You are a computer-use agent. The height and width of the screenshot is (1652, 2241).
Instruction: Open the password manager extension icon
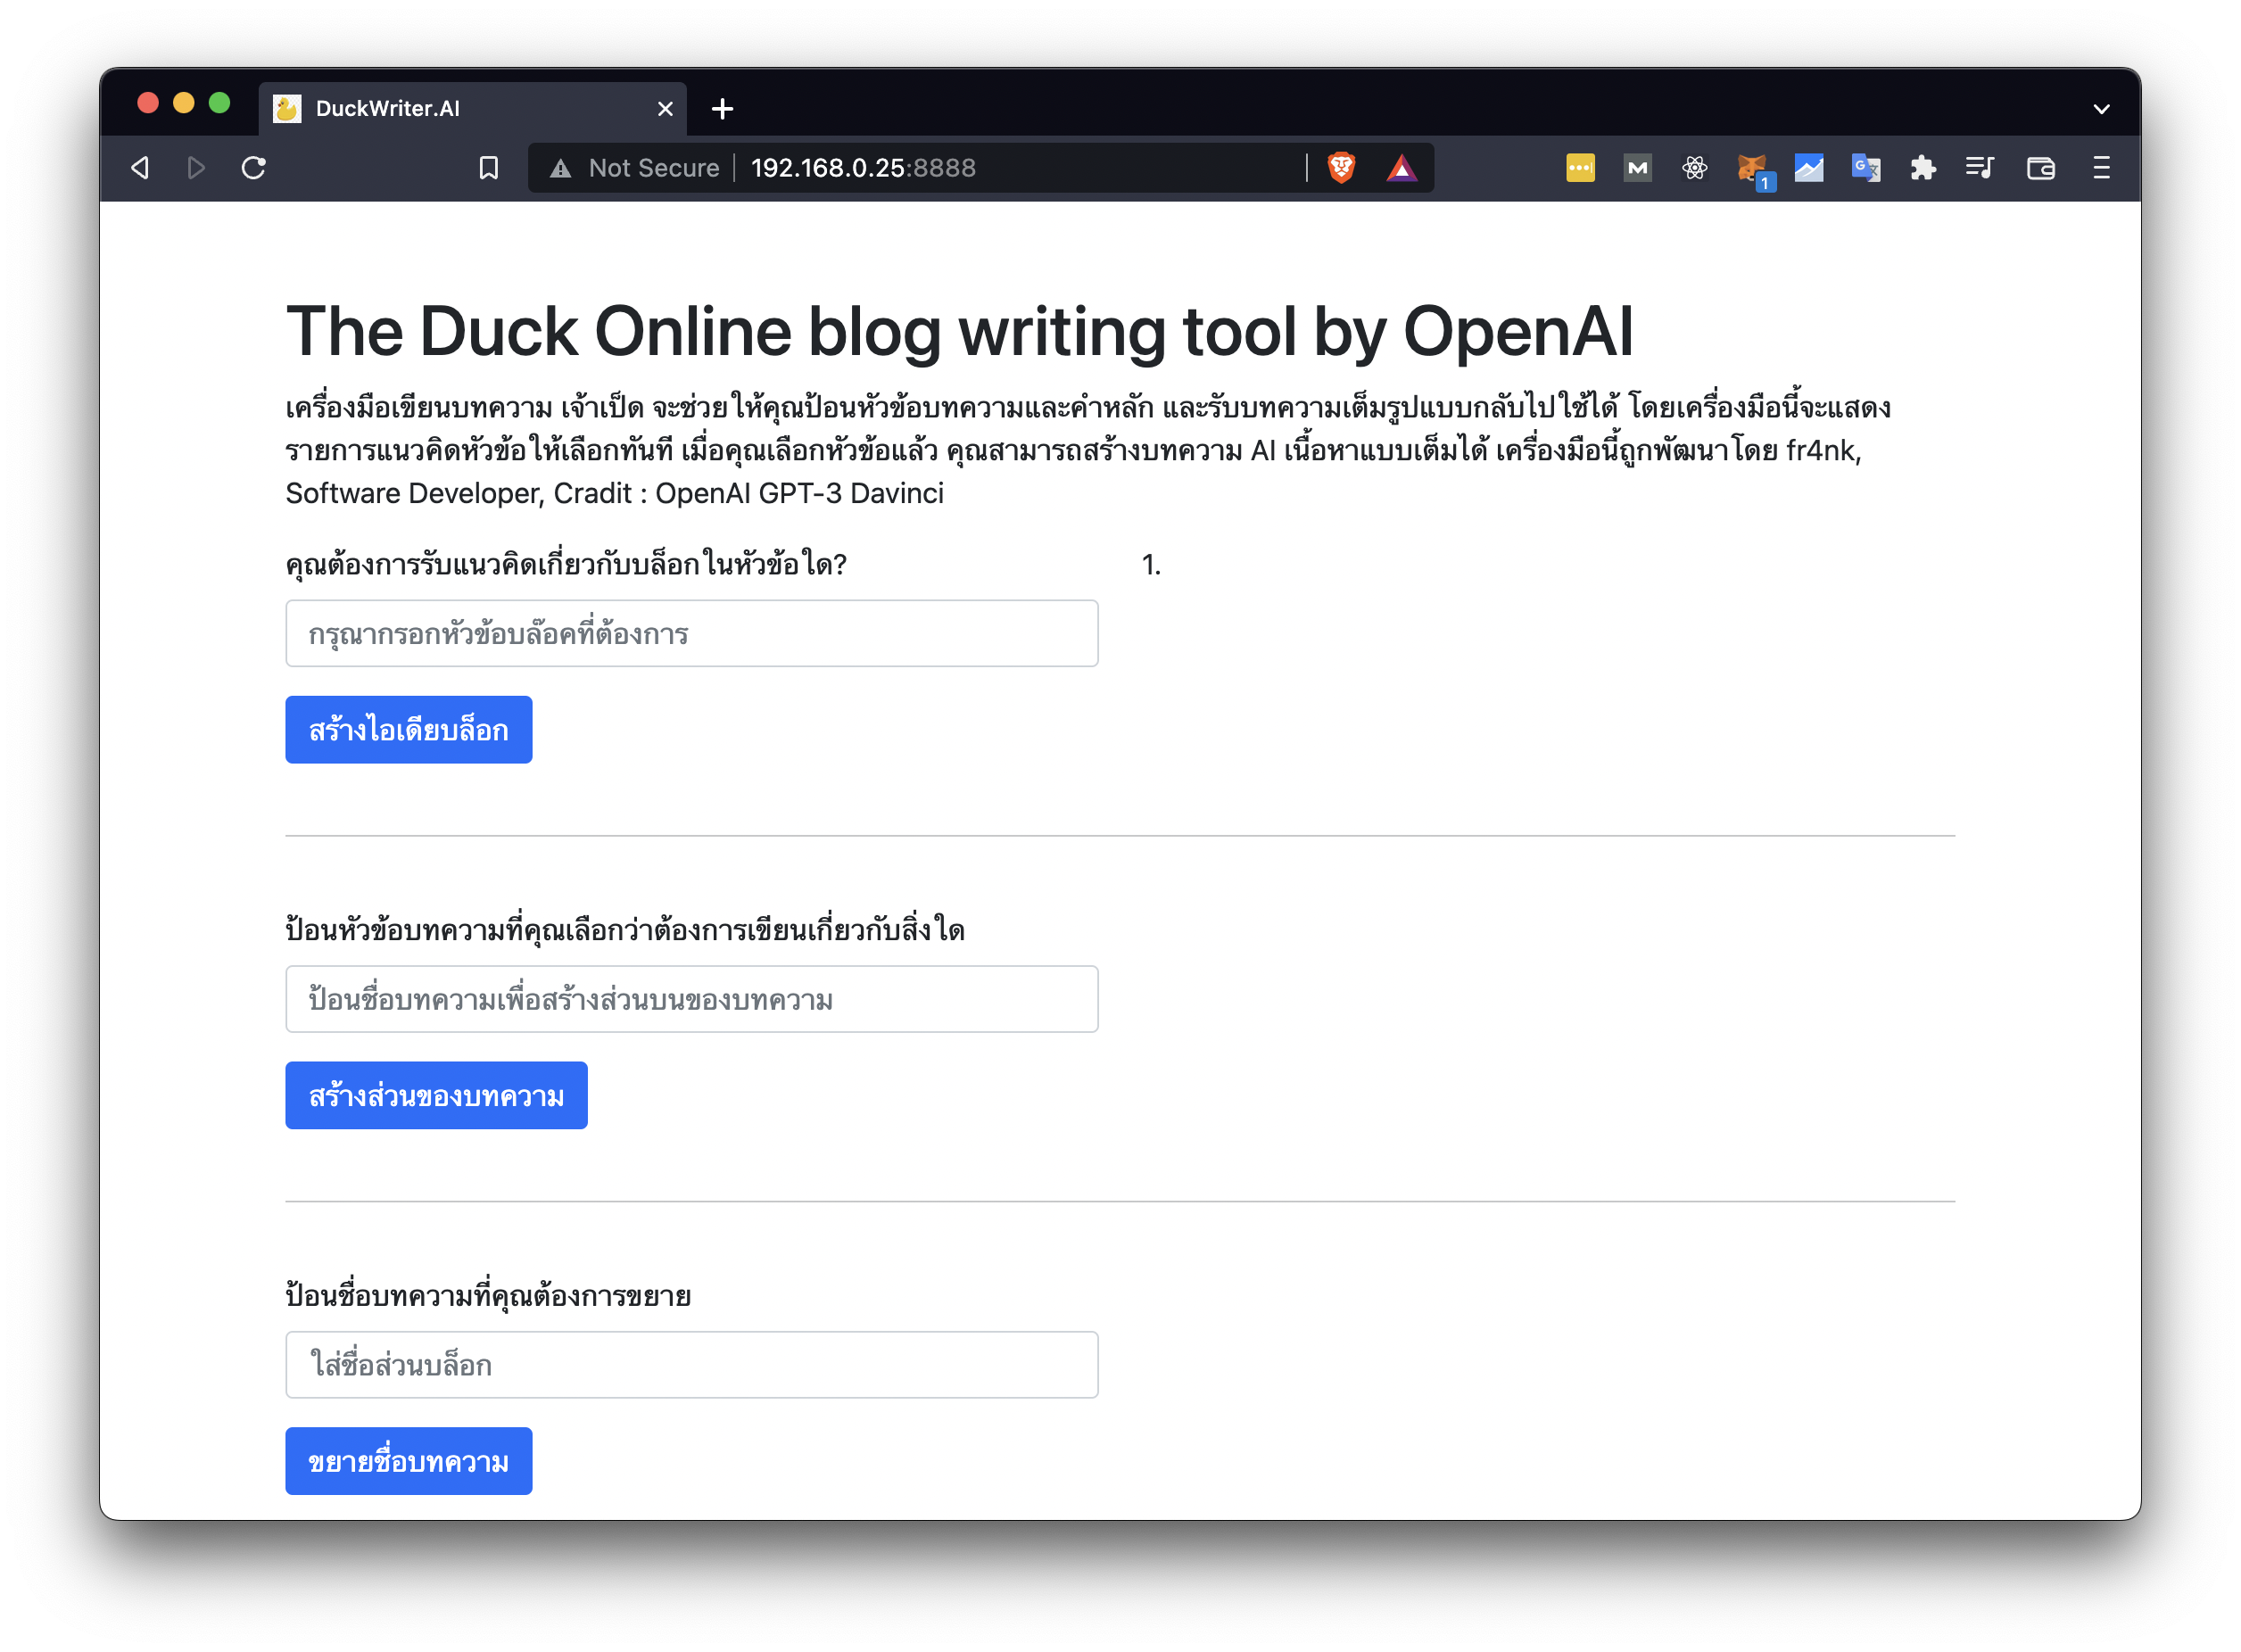point(1580,168)
